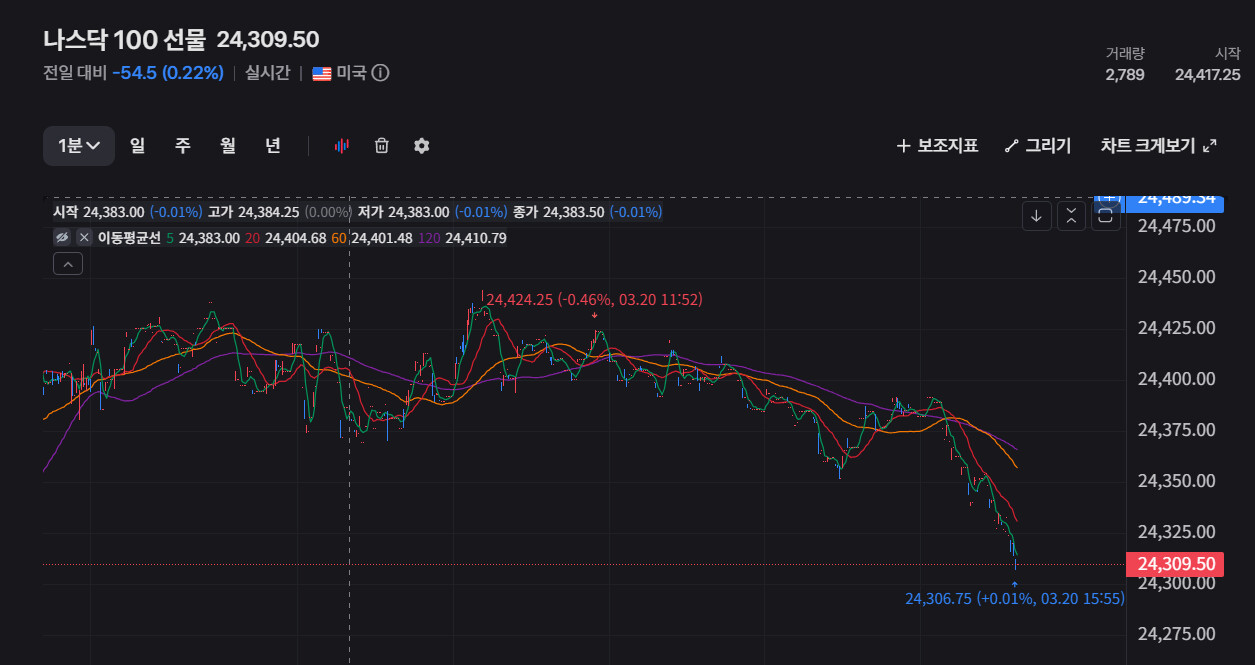
Task: Click the info icon beside 미국
Action: click(x=381, y=73)
